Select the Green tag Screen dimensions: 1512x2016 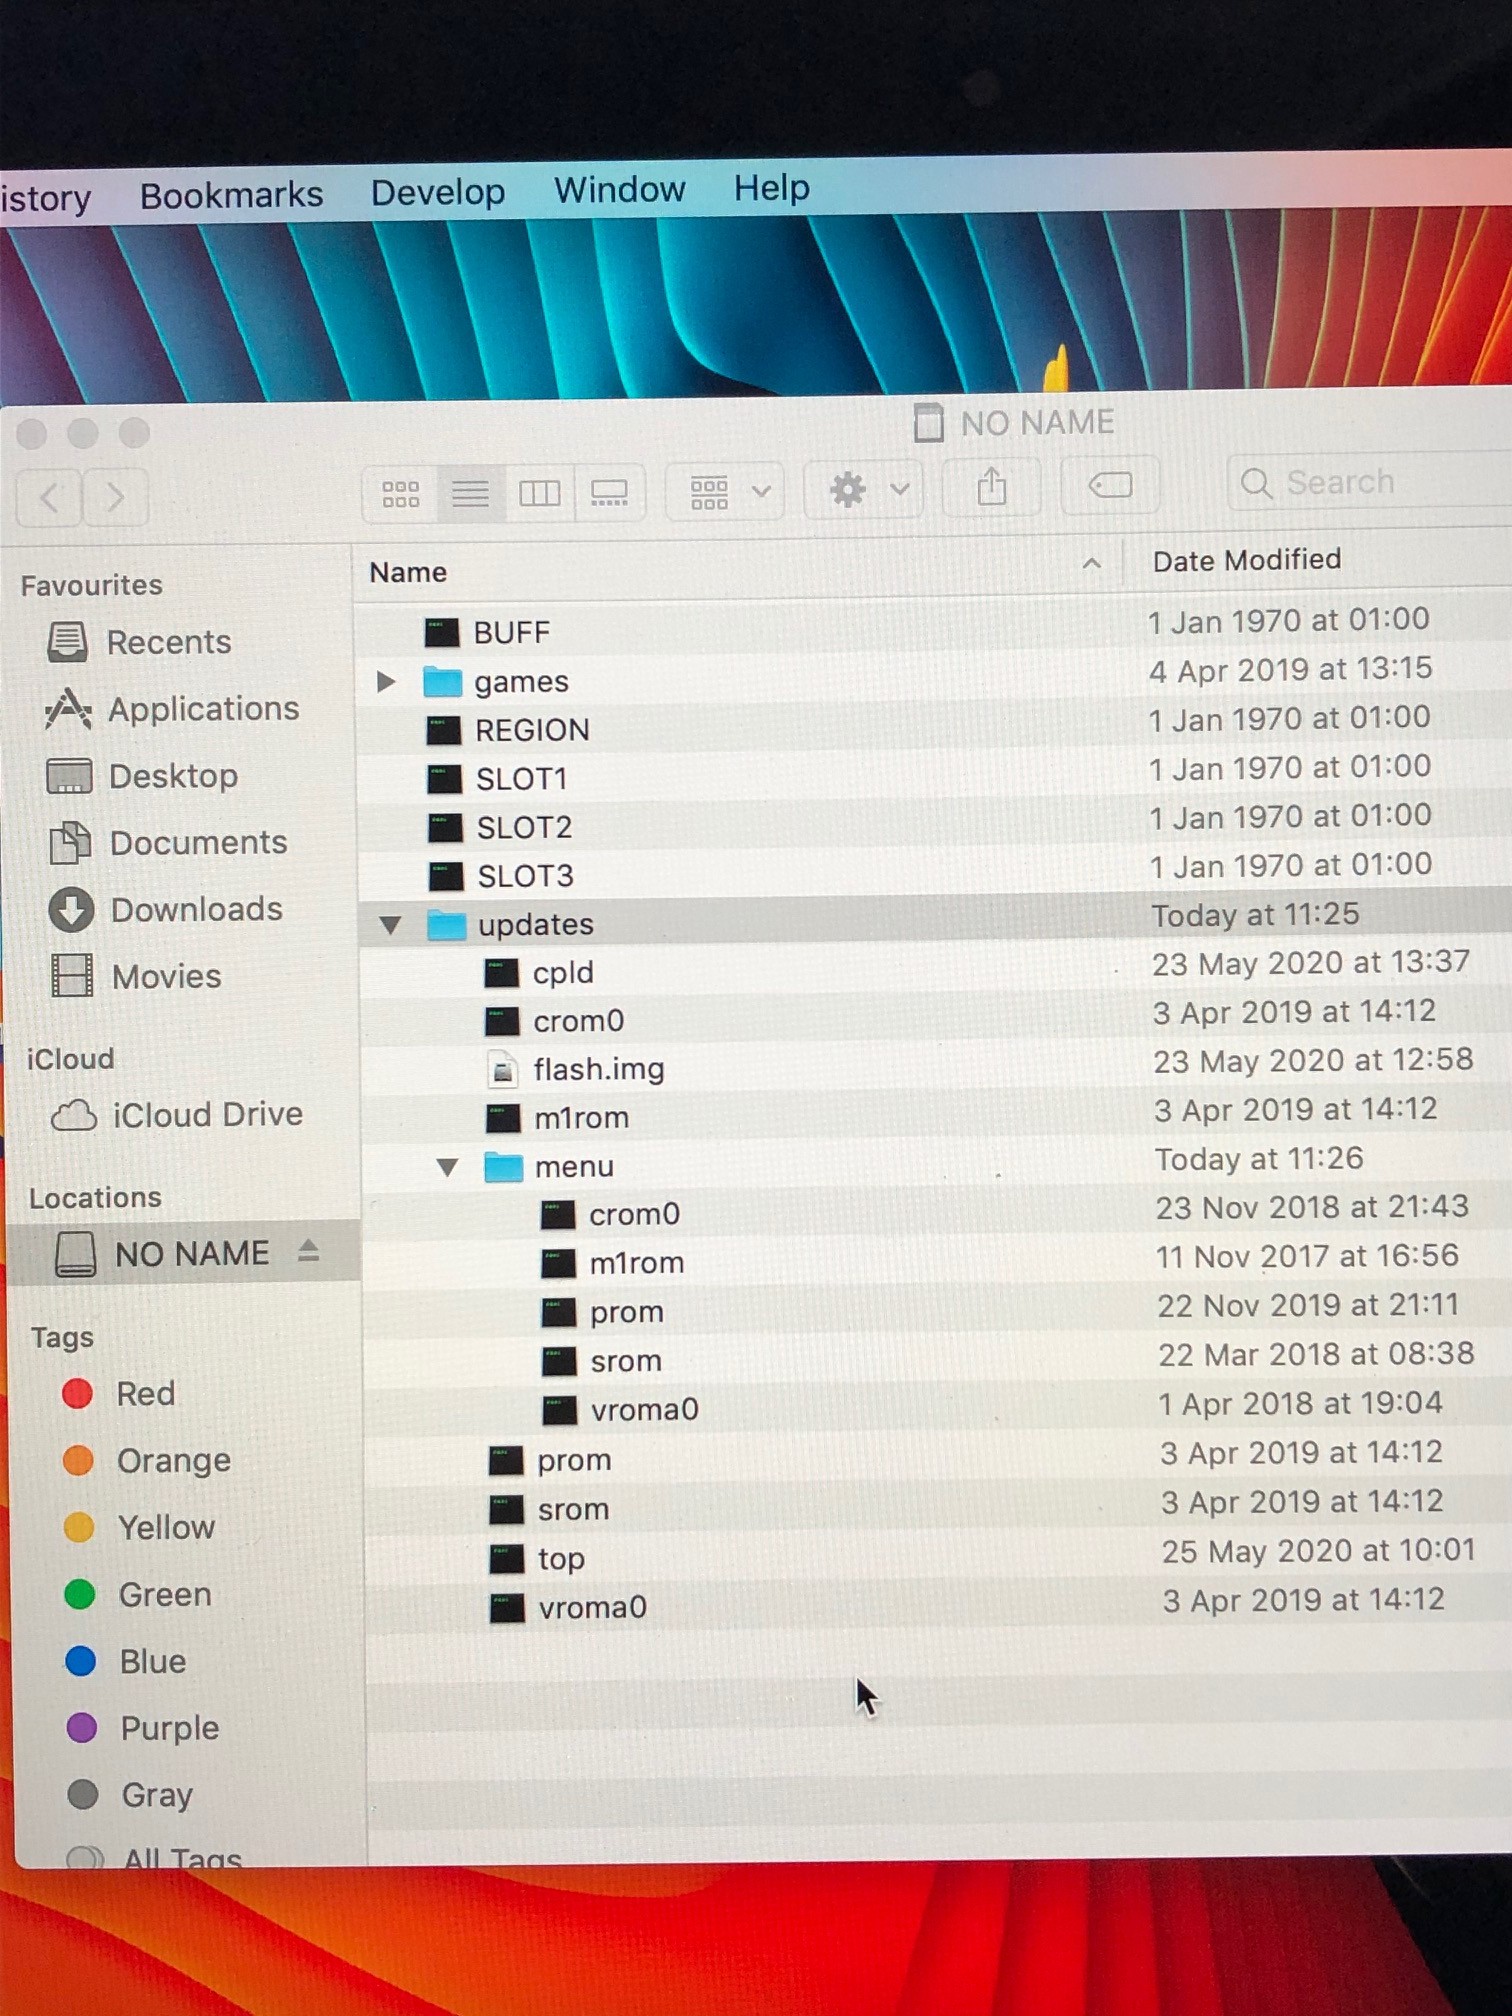(138, 1594)
